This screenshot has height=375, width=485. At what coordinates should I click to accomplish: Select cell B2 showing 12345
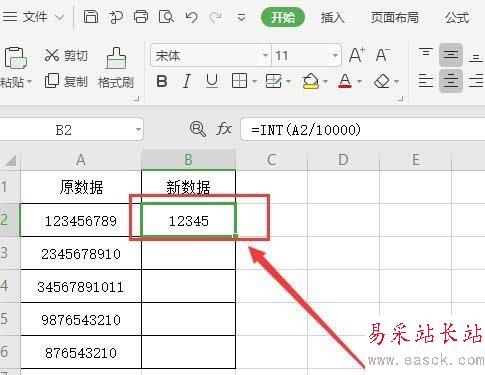tap(189, 220)
